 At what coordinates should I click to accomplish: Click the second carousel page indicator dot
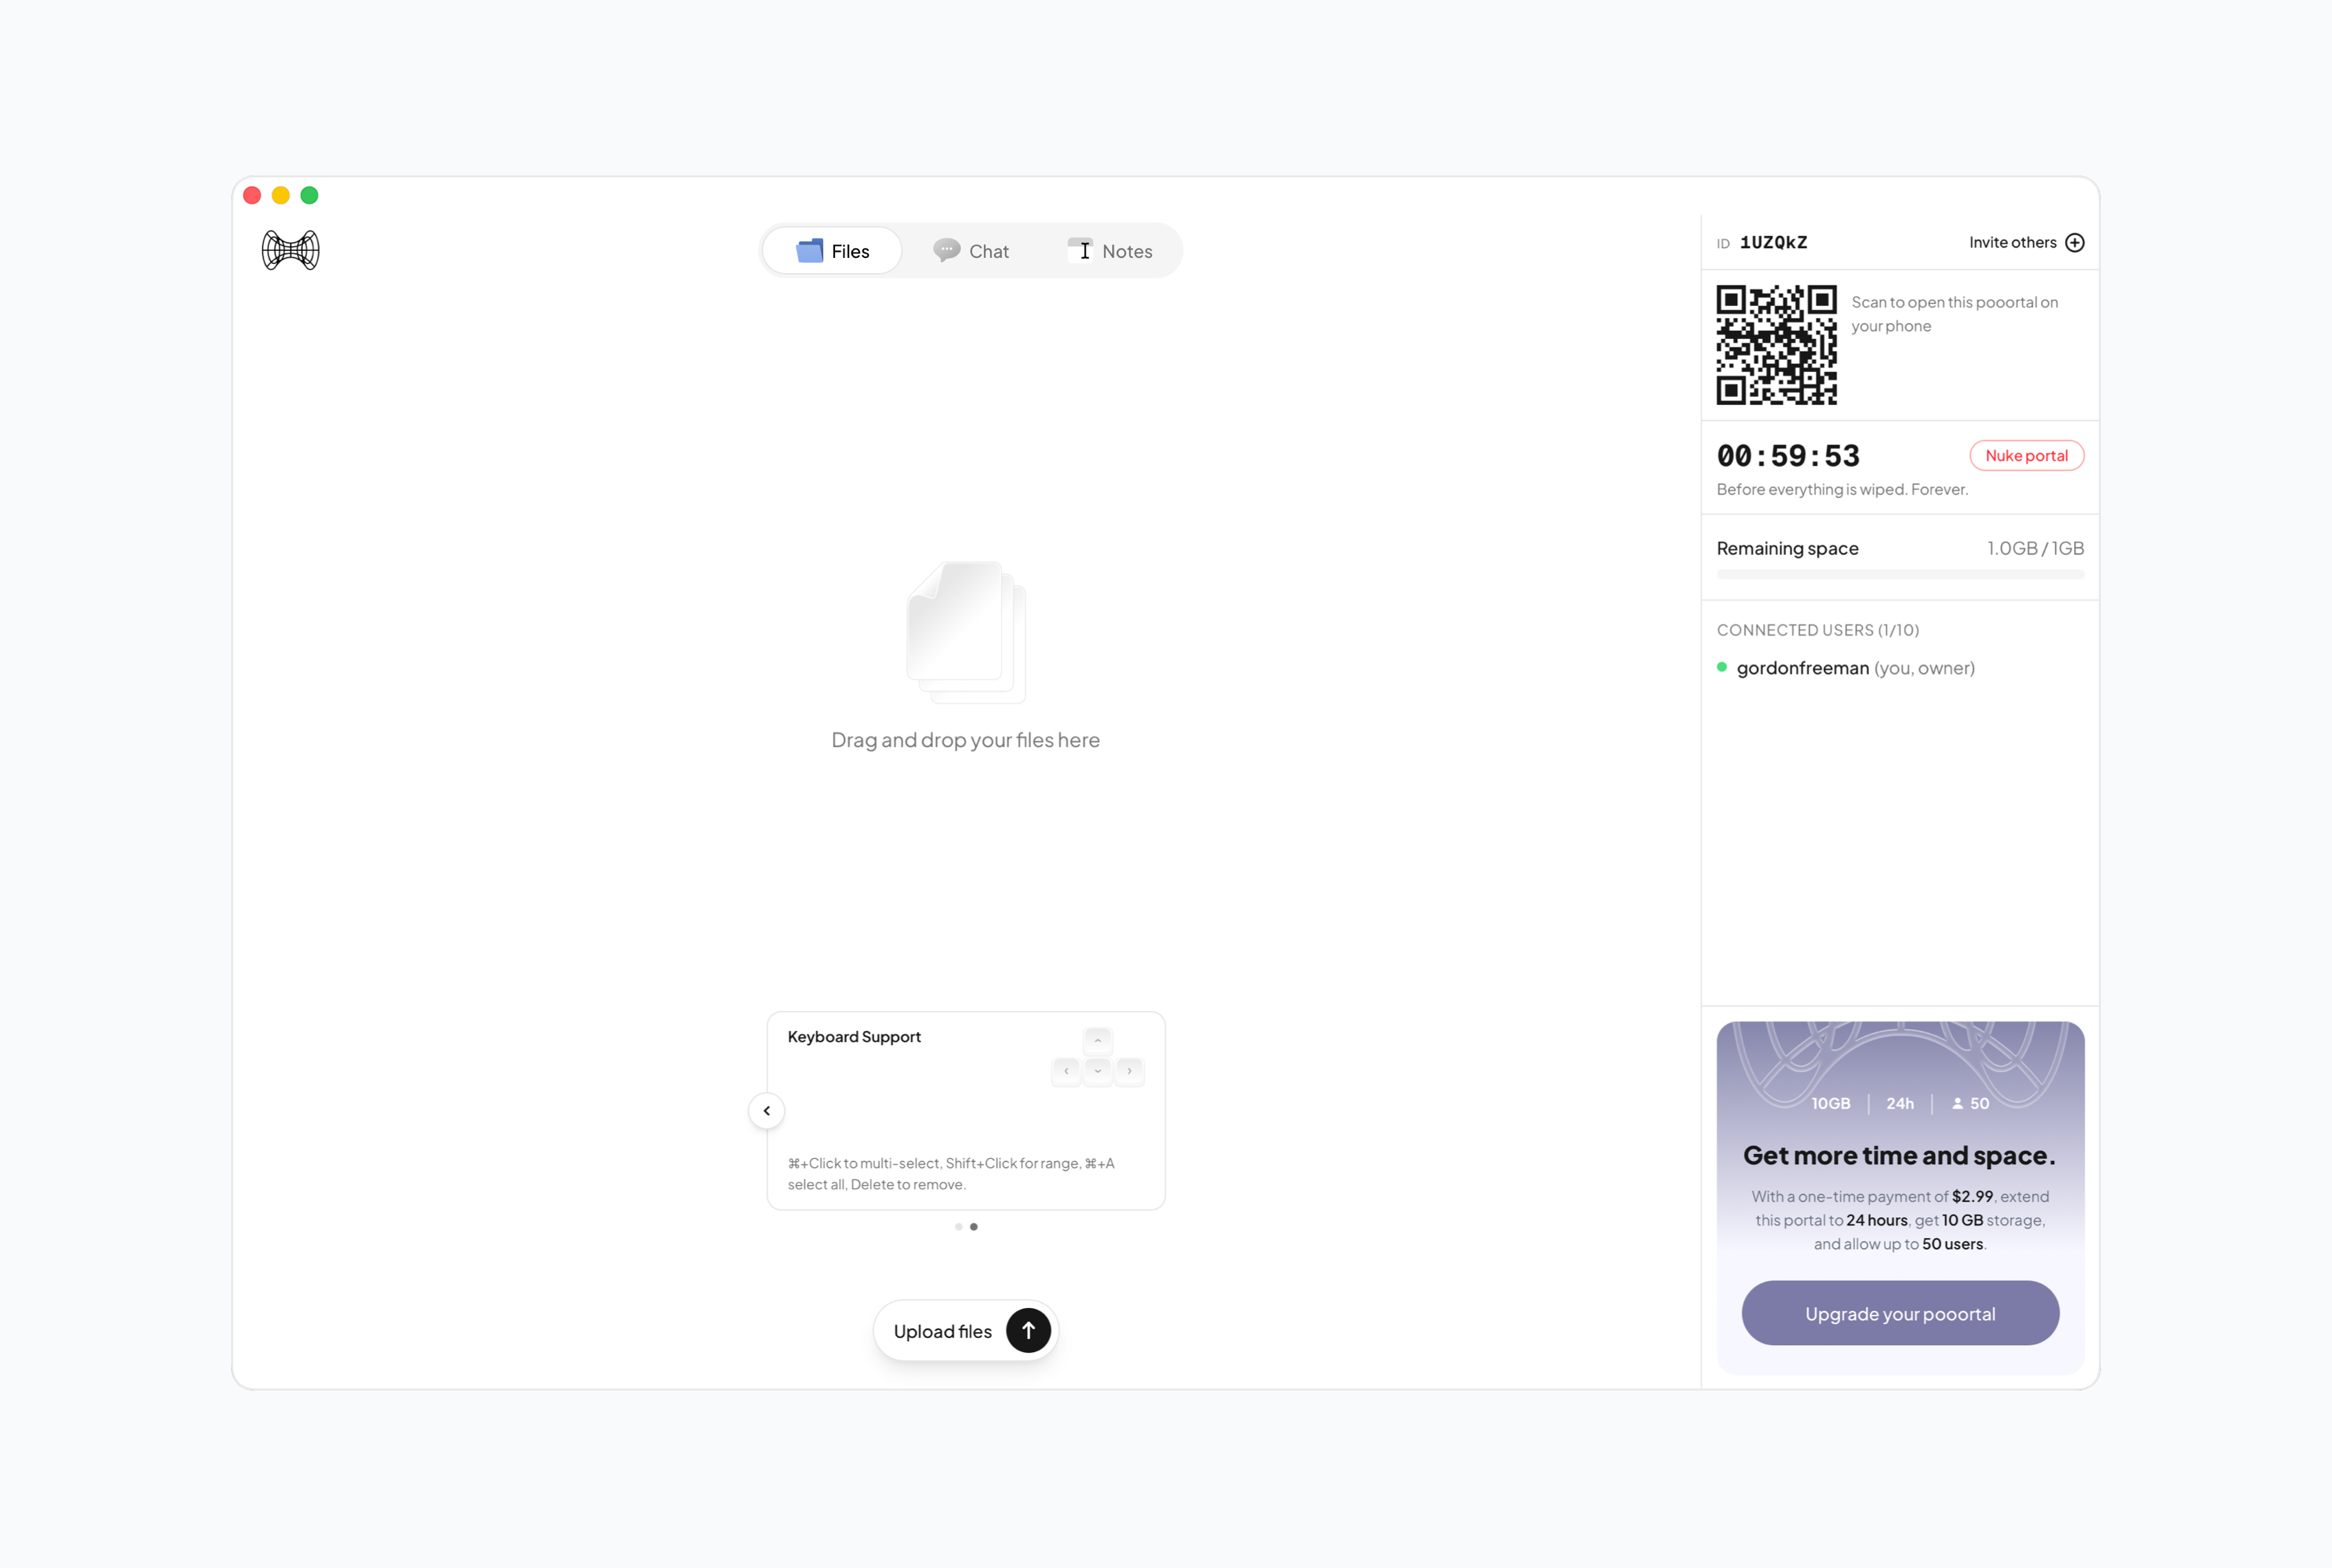(975, 1227)
